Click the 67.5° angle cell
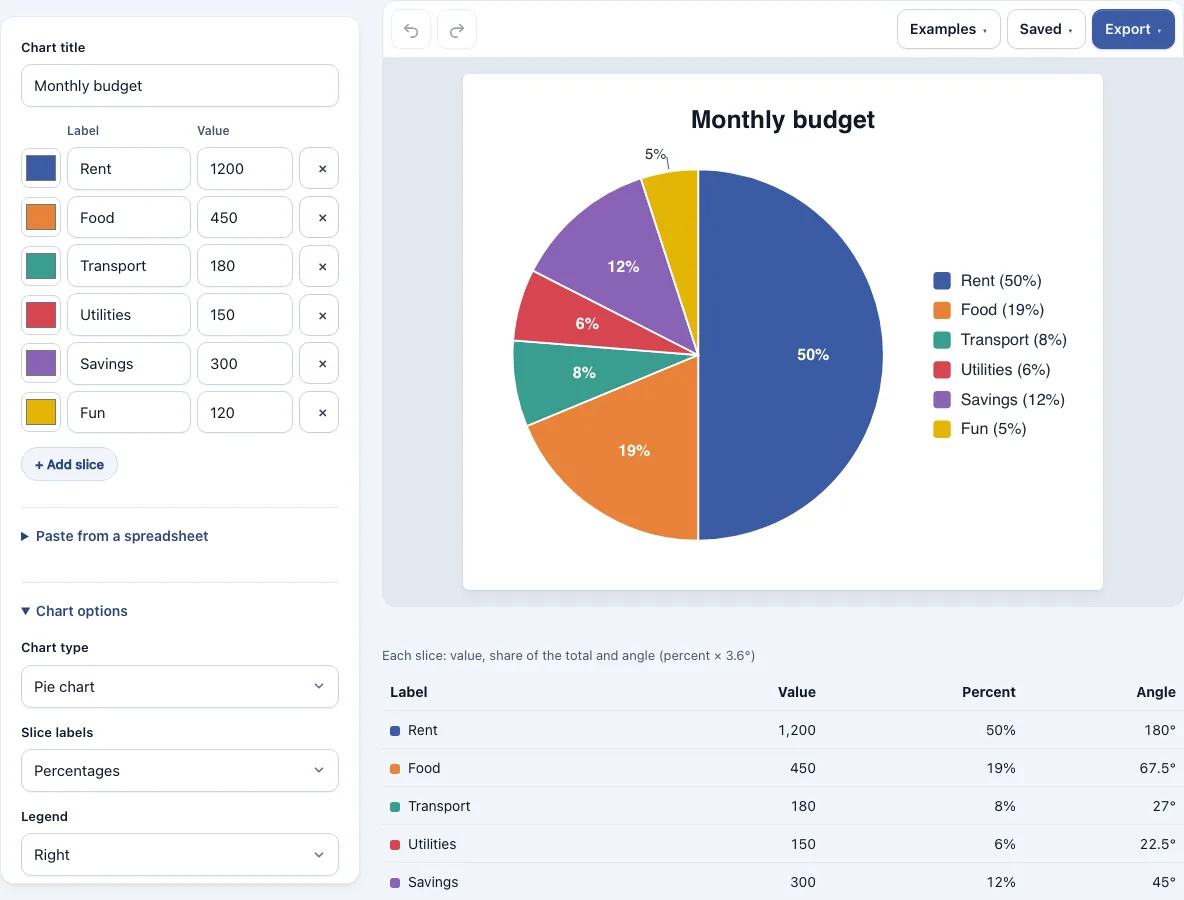1184x900 pixels. click(x=1157, y=768)
